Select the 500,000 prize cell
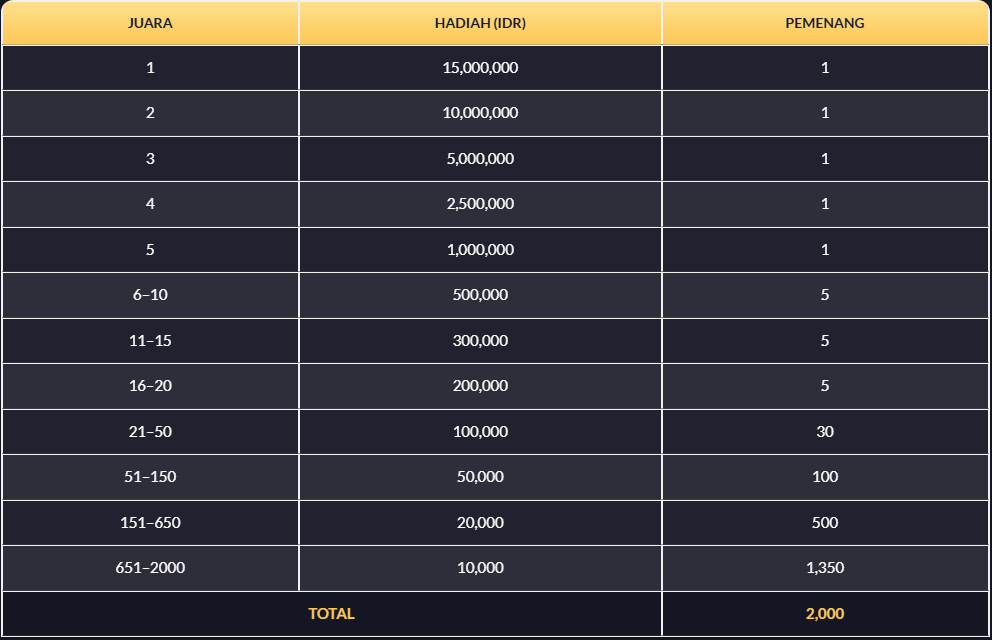 click(x=480, y=295)
